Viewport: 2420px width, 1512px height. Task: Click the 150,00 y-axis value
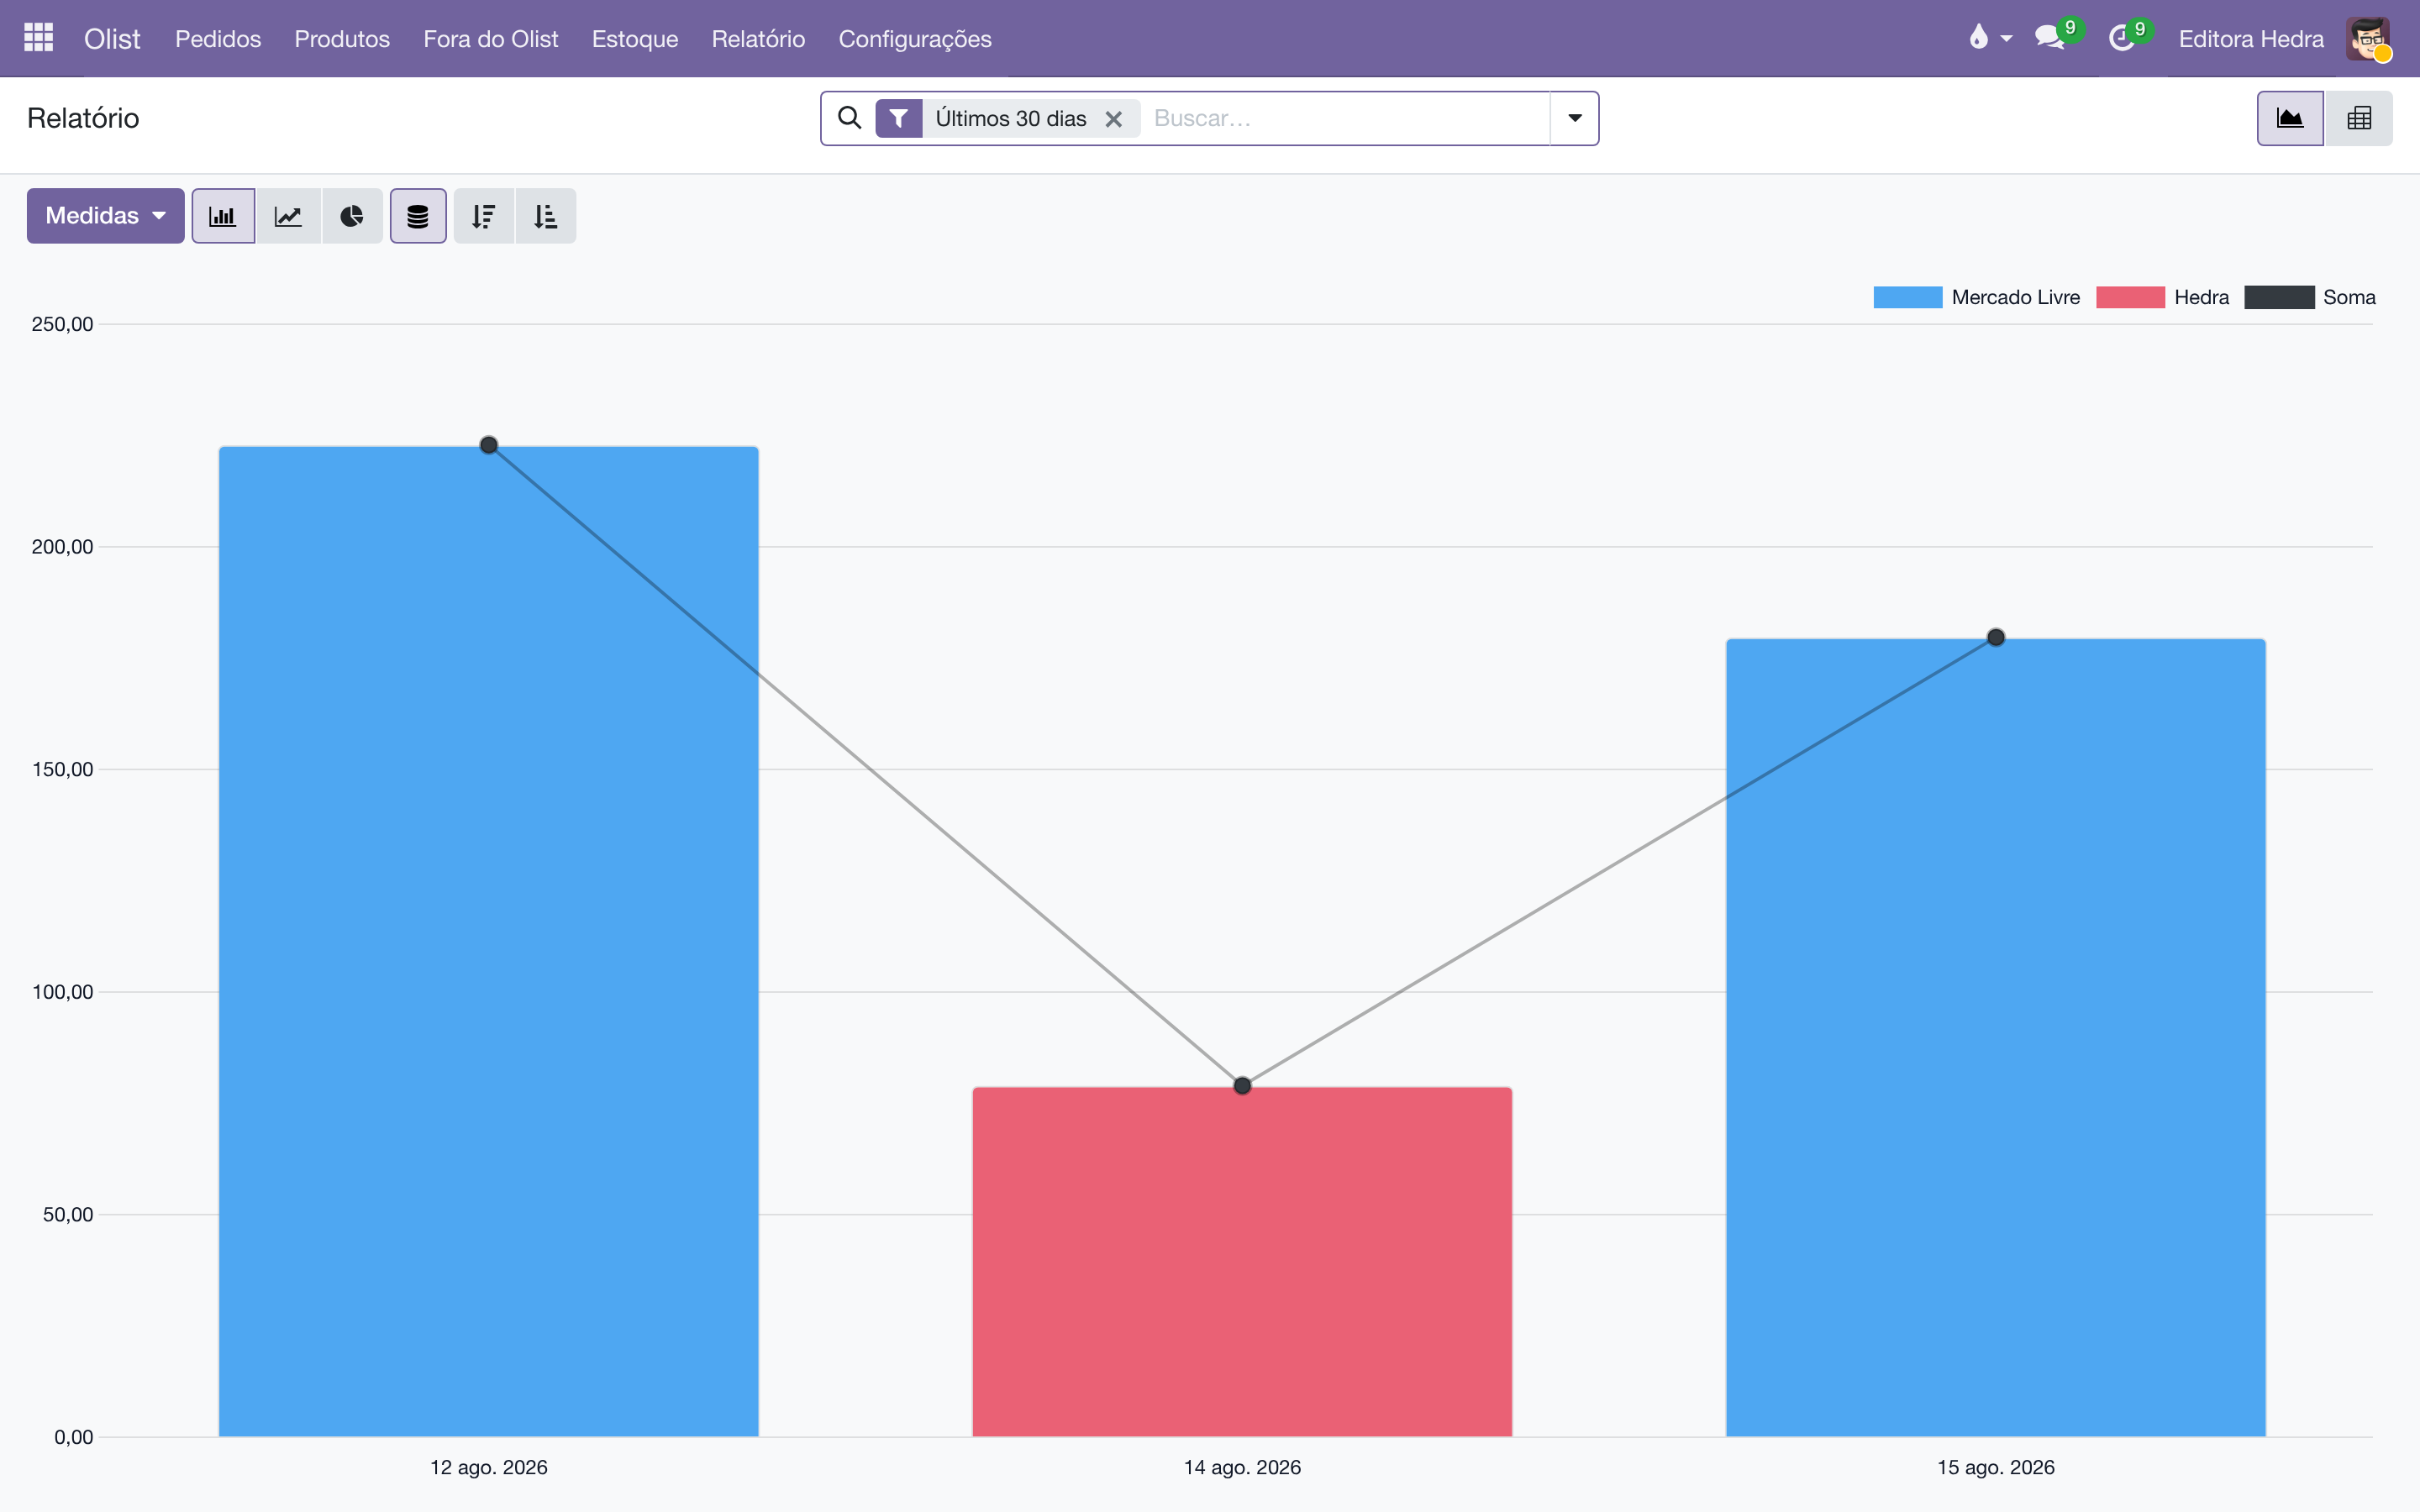pyautogui.click(x=62, y=769)
